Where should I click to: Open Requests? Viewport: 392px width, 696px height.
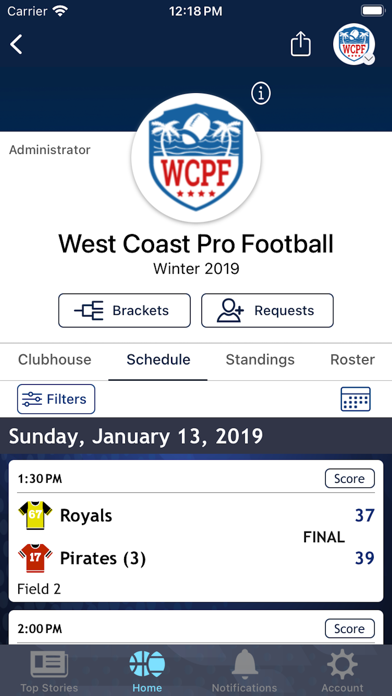pyautogui.click(x=267, y=310)
